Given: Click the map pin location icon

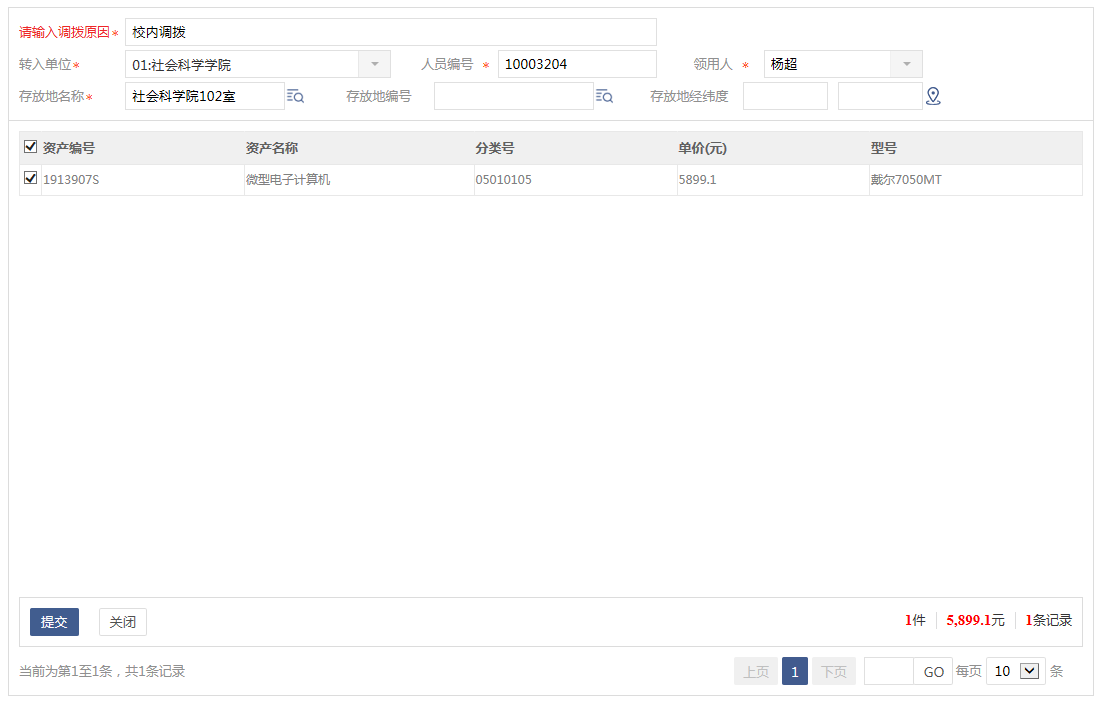Looking at the screenshot, I should click(933, 96).
